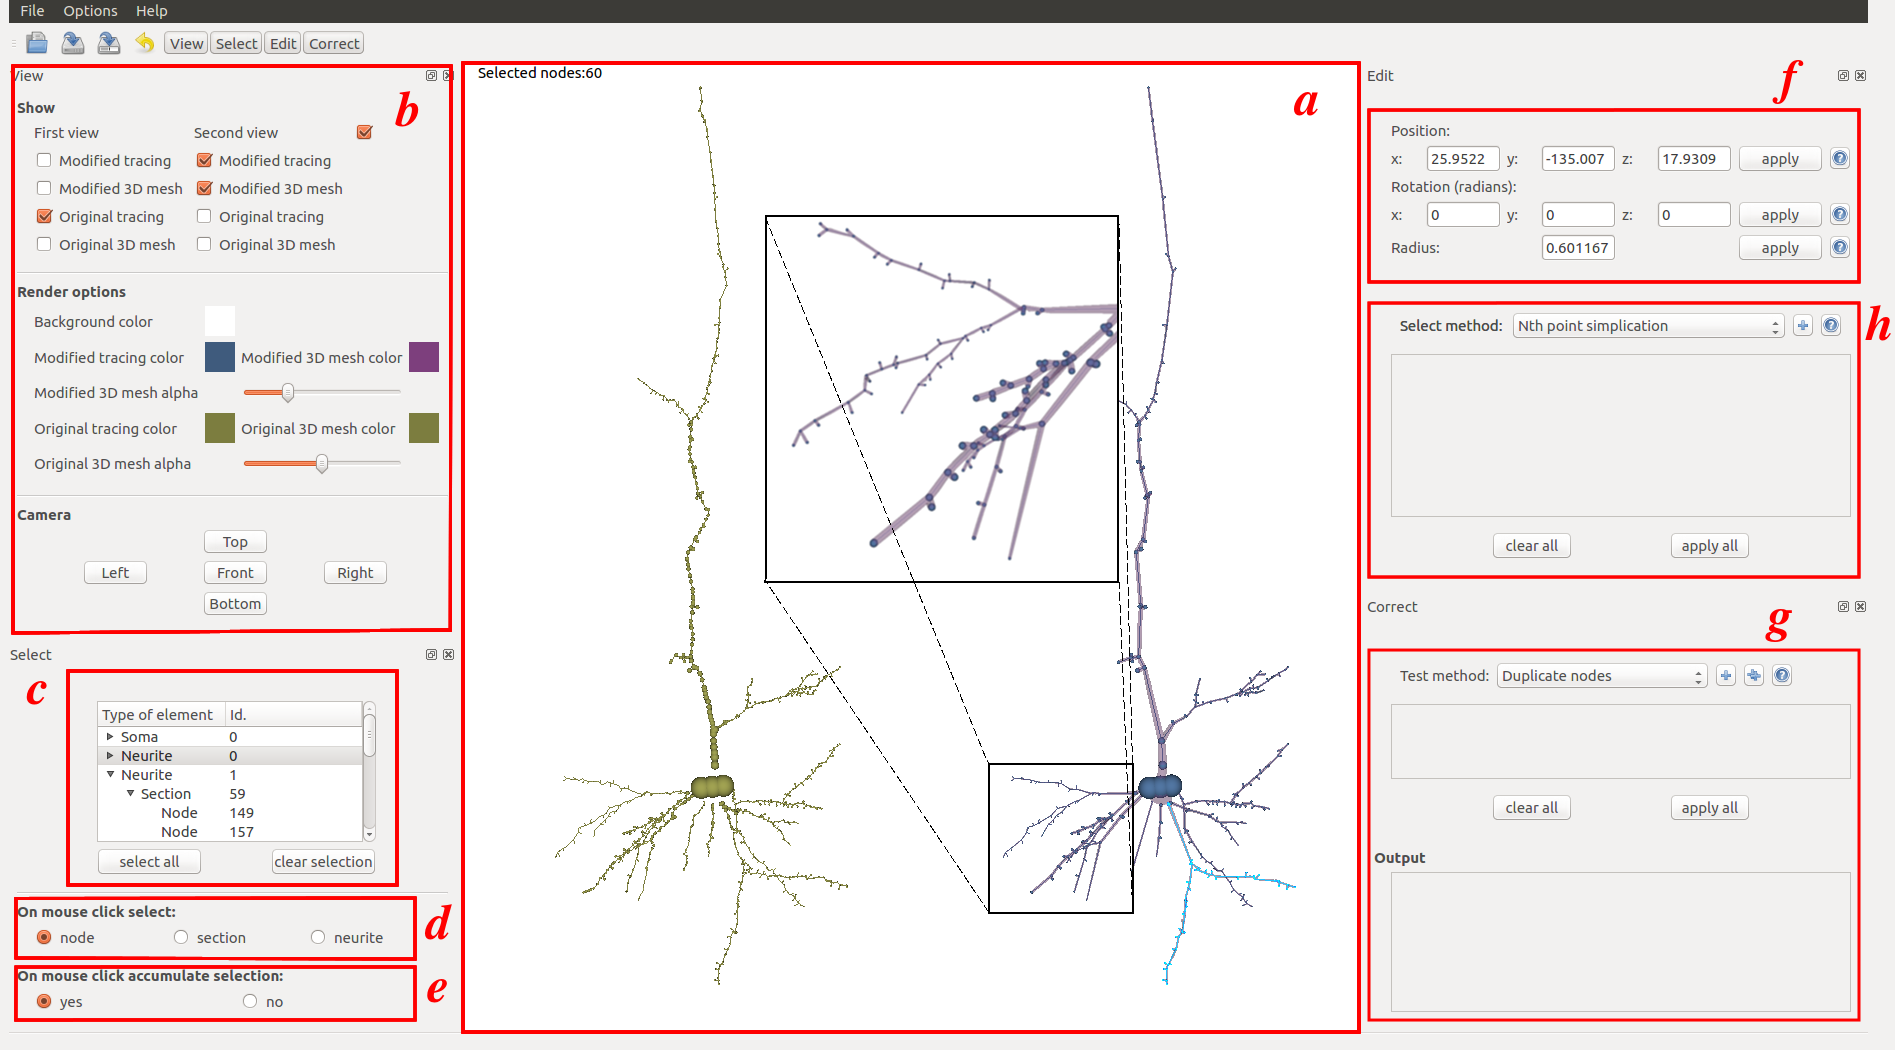The image size is (1895, 1050).
Task: Click the first save-to-disk toolbar icon
Action: pyautogui.click(x=73, y=43)
